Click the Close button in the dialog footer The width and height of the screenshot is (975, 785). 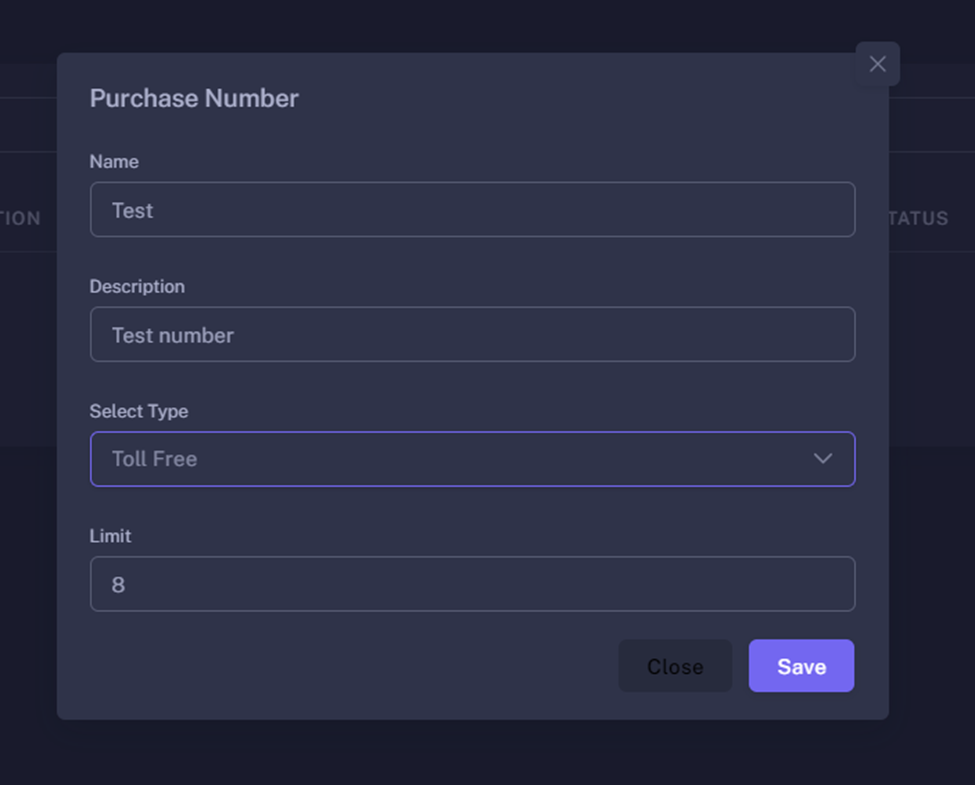click(x=675, y=666)
